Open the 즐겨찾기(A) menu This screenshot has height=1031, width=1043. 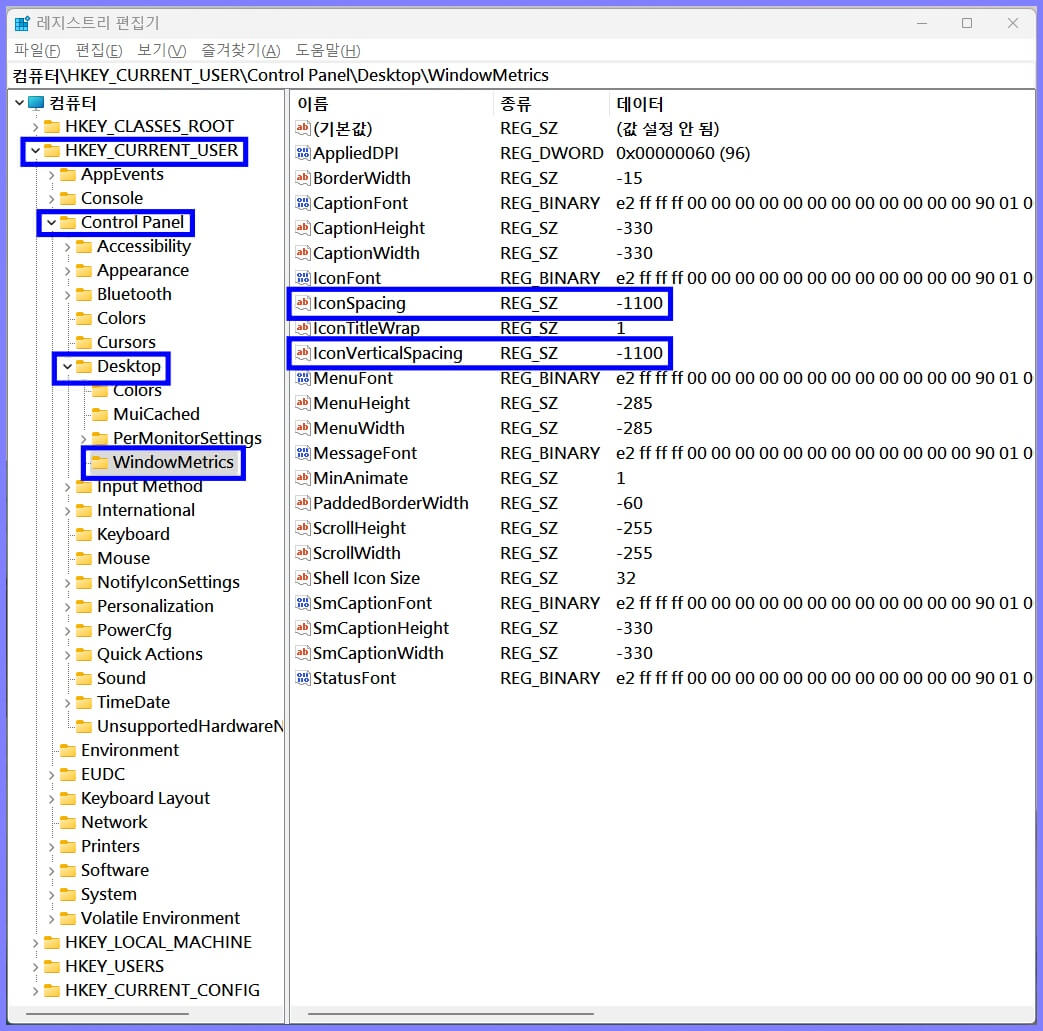coord(241,51)
